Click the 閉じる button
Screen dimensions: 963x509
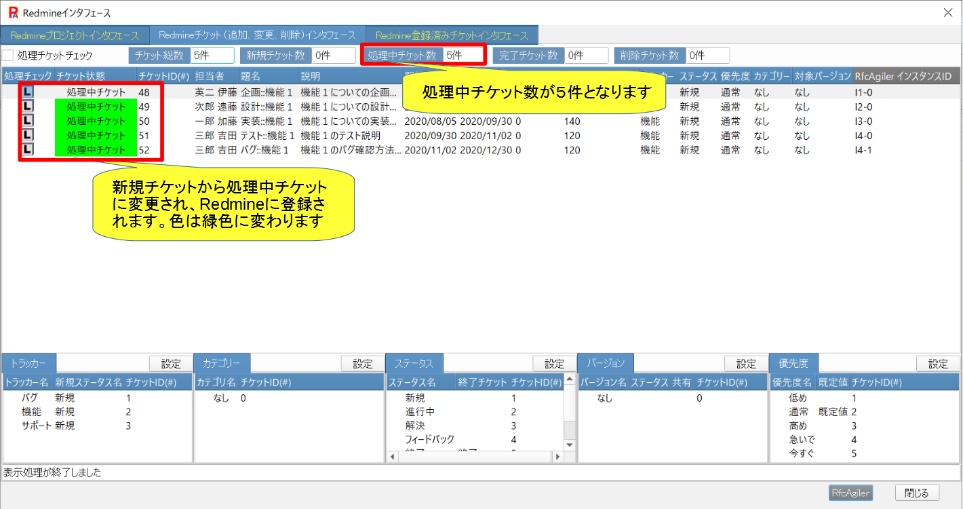pos(916,493)
